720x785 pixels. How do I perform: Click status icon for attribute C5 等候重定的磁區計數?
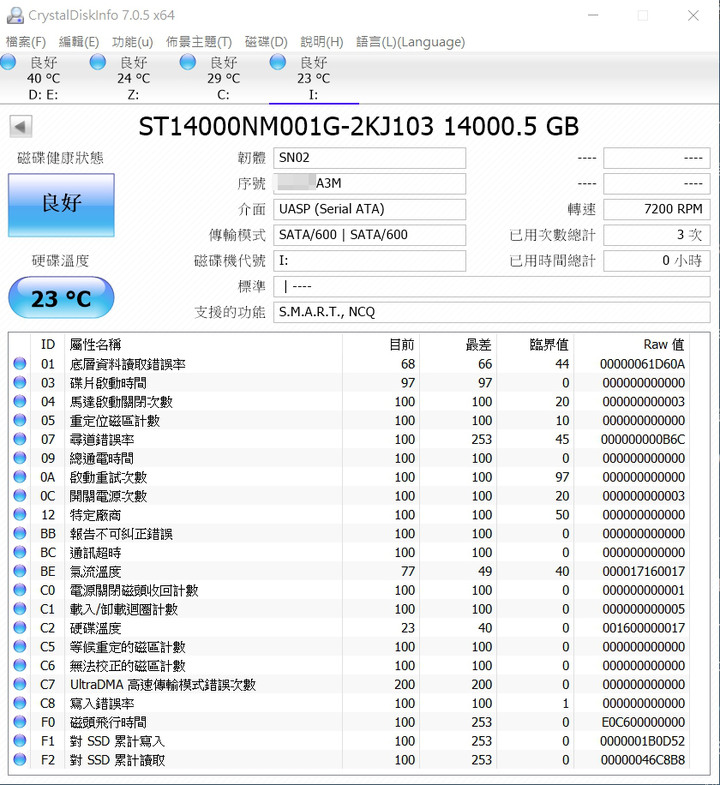tap(20, 646)
